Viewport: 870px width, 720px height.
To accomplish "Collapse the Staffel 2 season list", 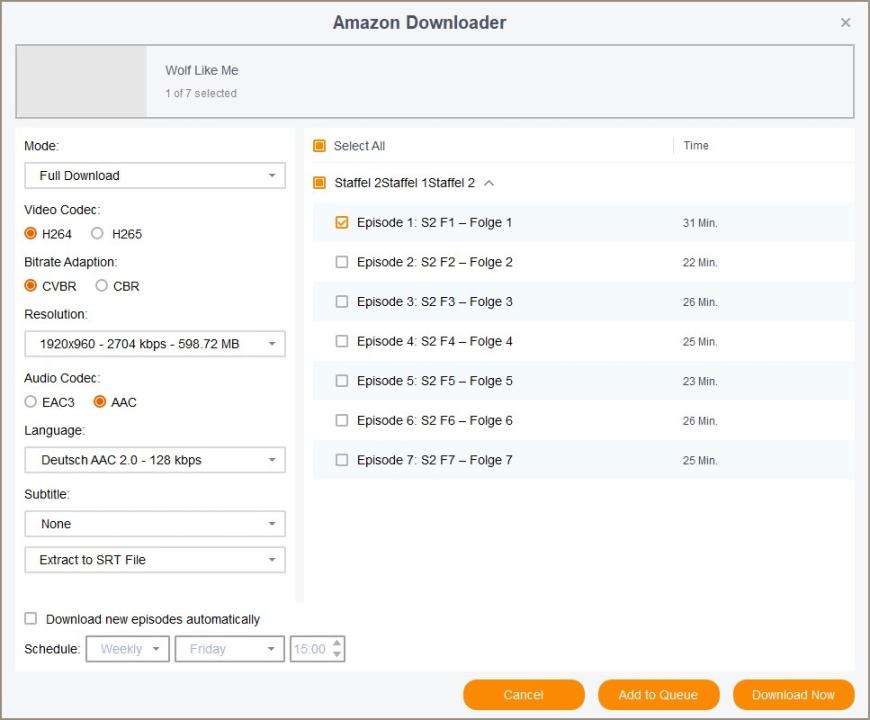I will (489, 183).
